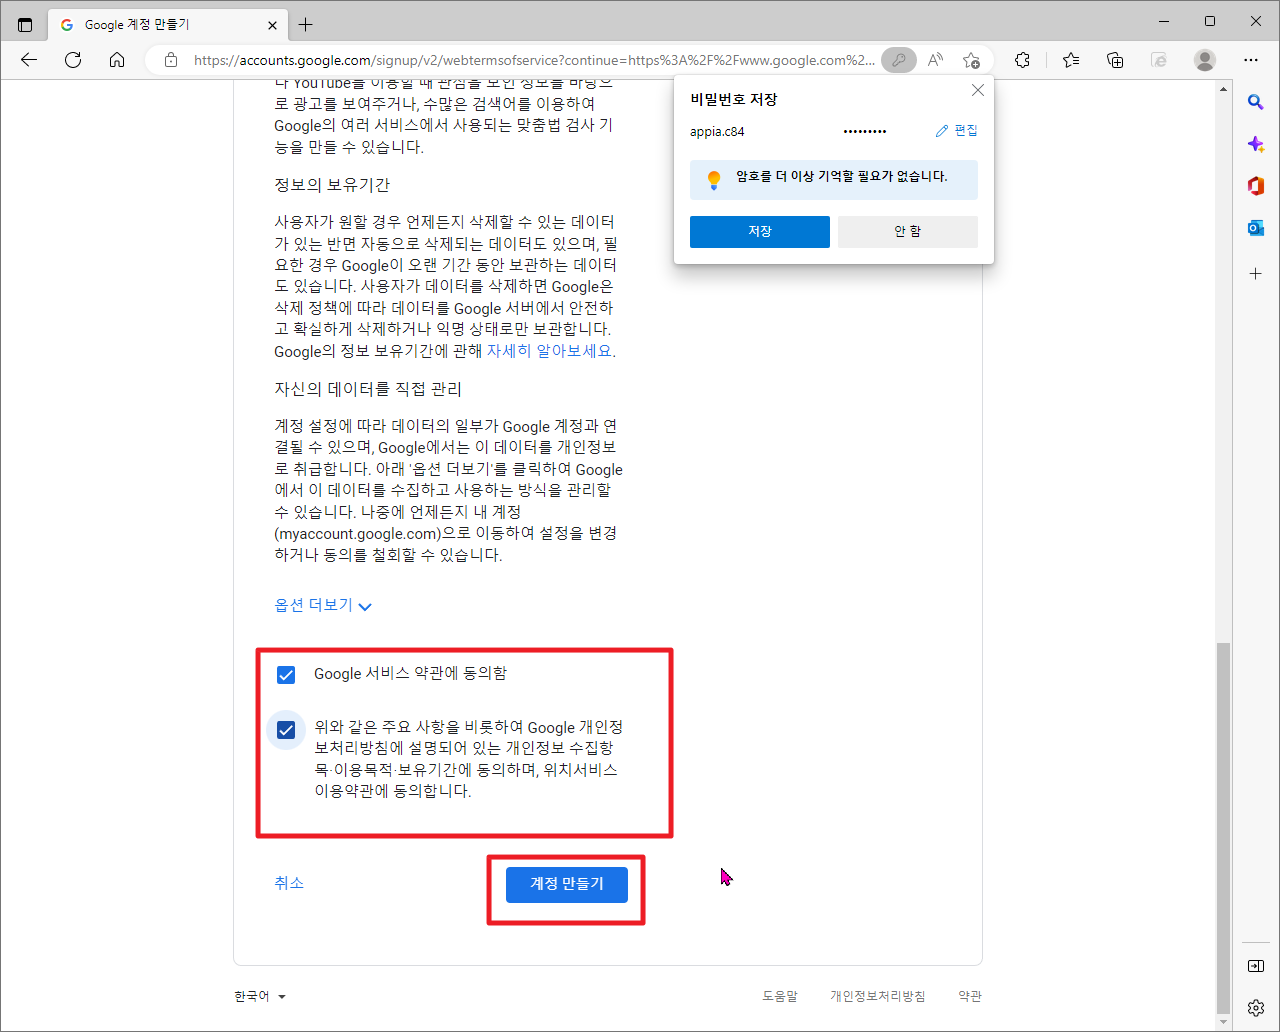Image resolution: width=1280 pixels, height=1032 pixels.
Task: Click the Read aloud icon
Action: (935, 60)
